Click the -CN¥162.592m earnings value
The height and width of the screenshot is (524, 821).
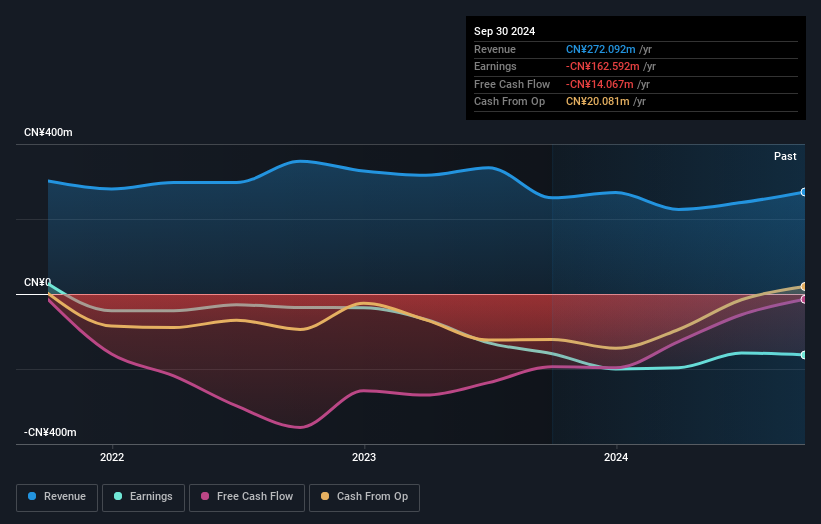coord(602,66)
